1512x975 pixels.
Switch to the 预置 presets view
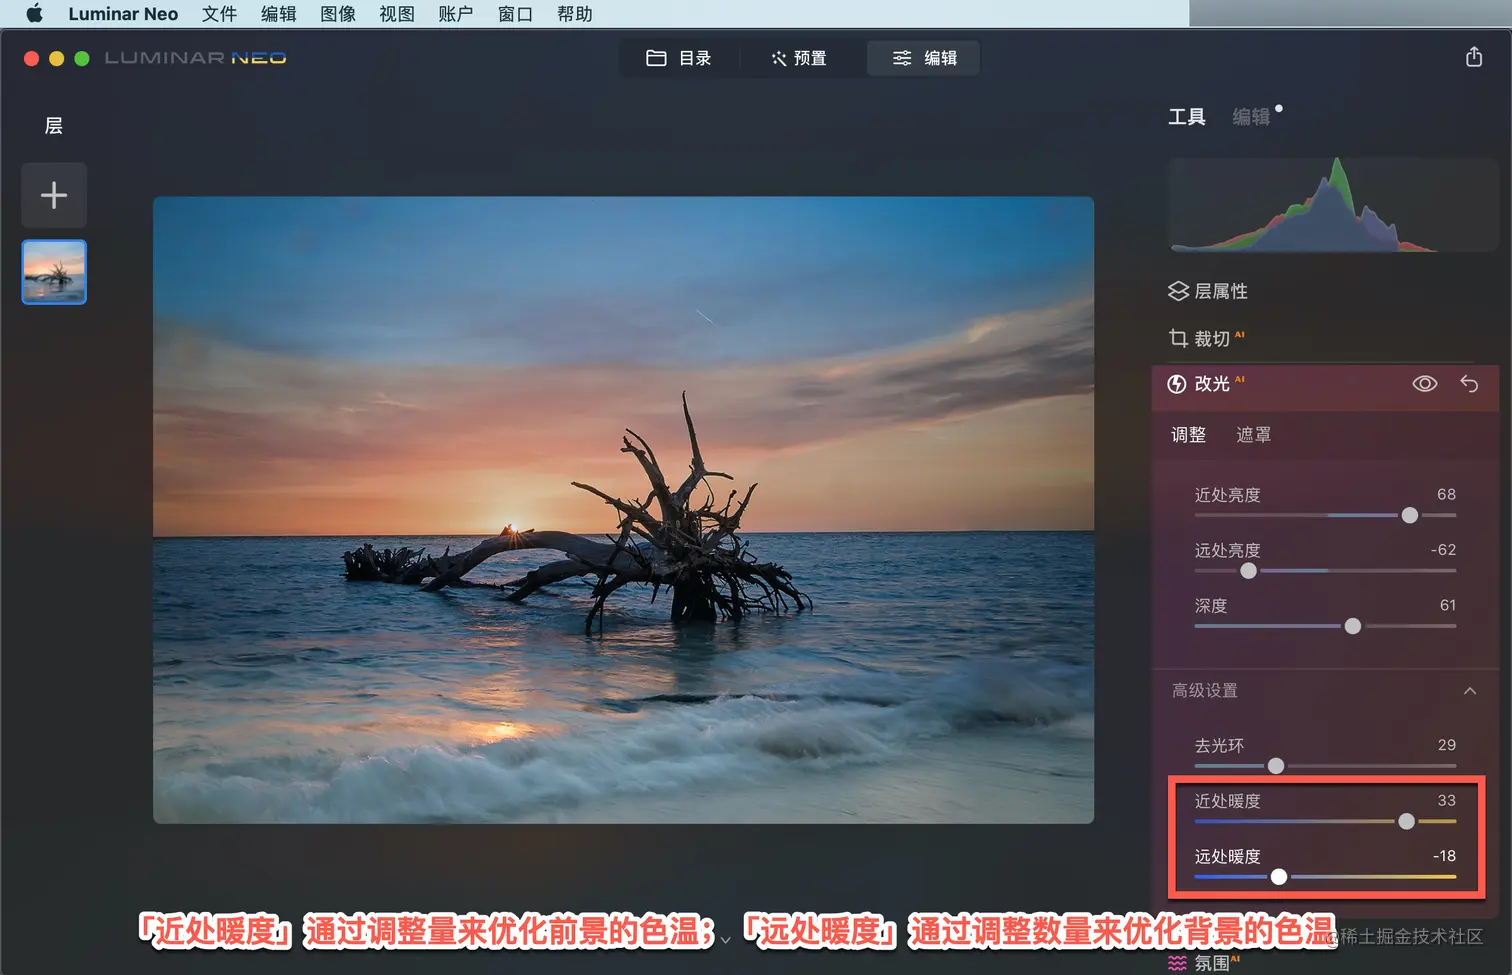pos(799,58)
